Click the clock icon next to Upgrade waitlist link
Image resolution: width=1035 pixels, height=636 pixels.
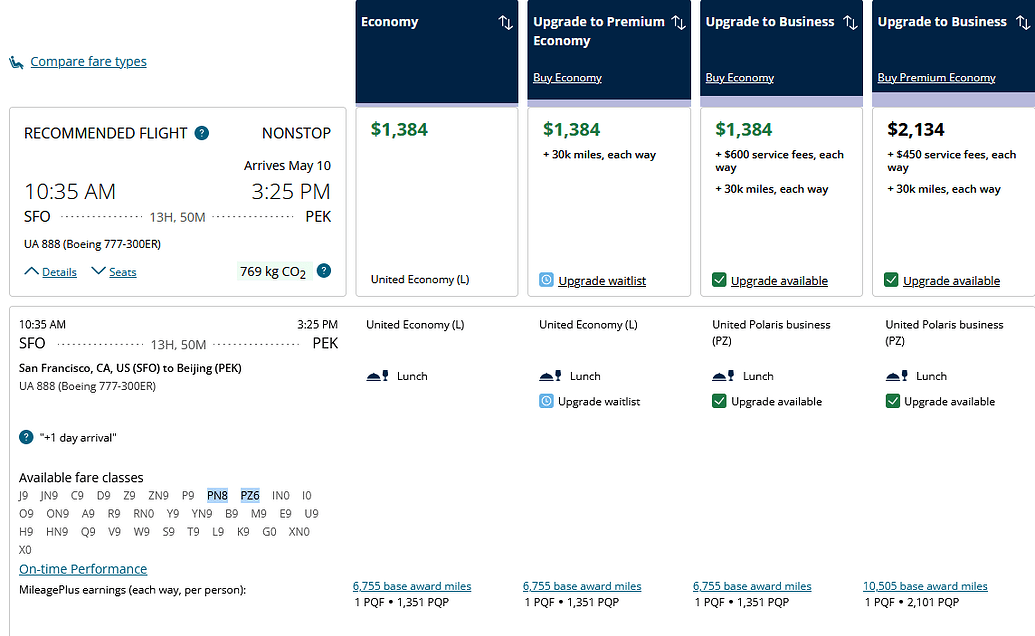[547, 280]
